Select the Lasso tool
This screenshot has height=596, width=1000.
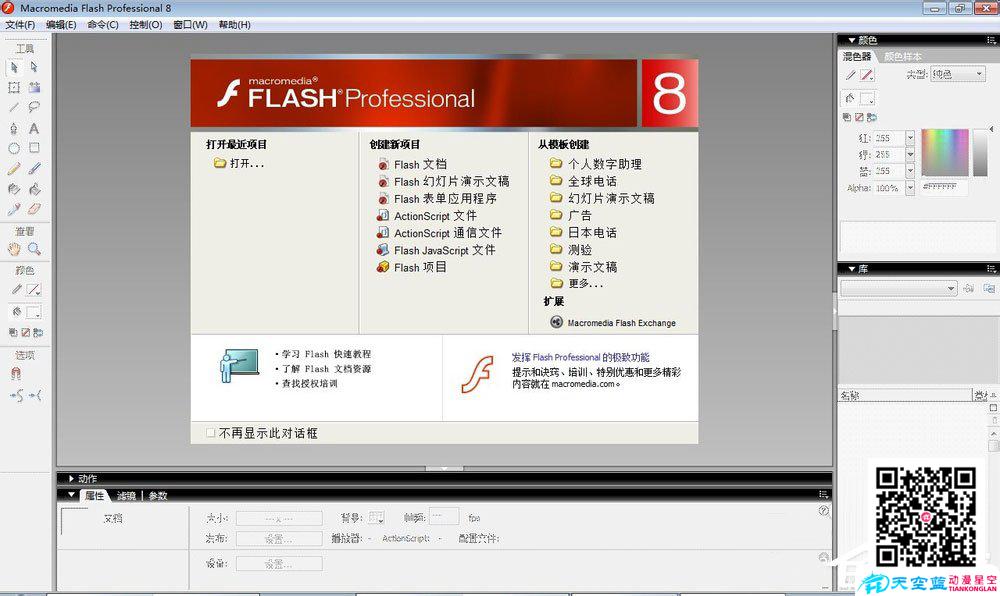pos(34,107)
